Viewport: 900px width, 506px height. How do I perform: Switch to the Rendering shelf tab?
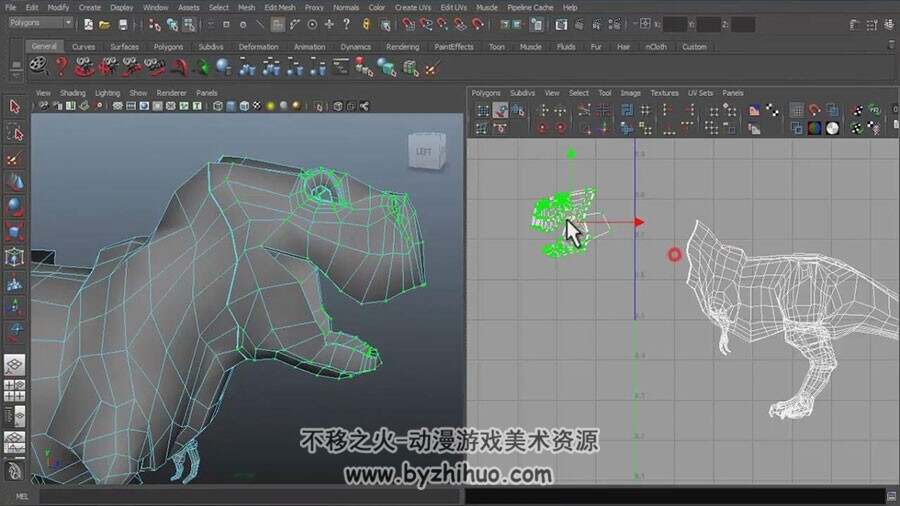pyautogui.click(x=402, y=46)
